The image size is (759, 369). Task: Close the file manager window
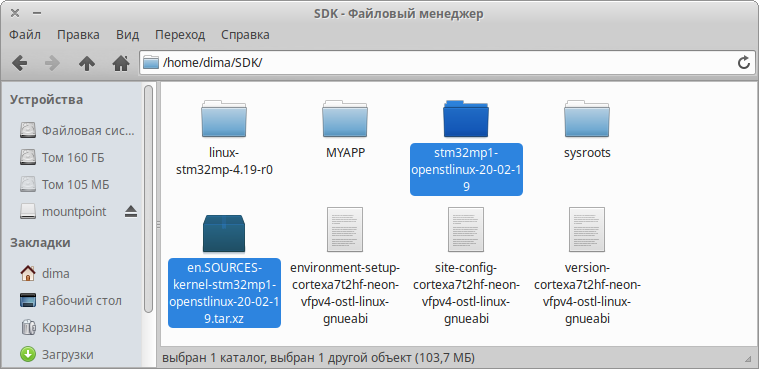coord(15,14)
